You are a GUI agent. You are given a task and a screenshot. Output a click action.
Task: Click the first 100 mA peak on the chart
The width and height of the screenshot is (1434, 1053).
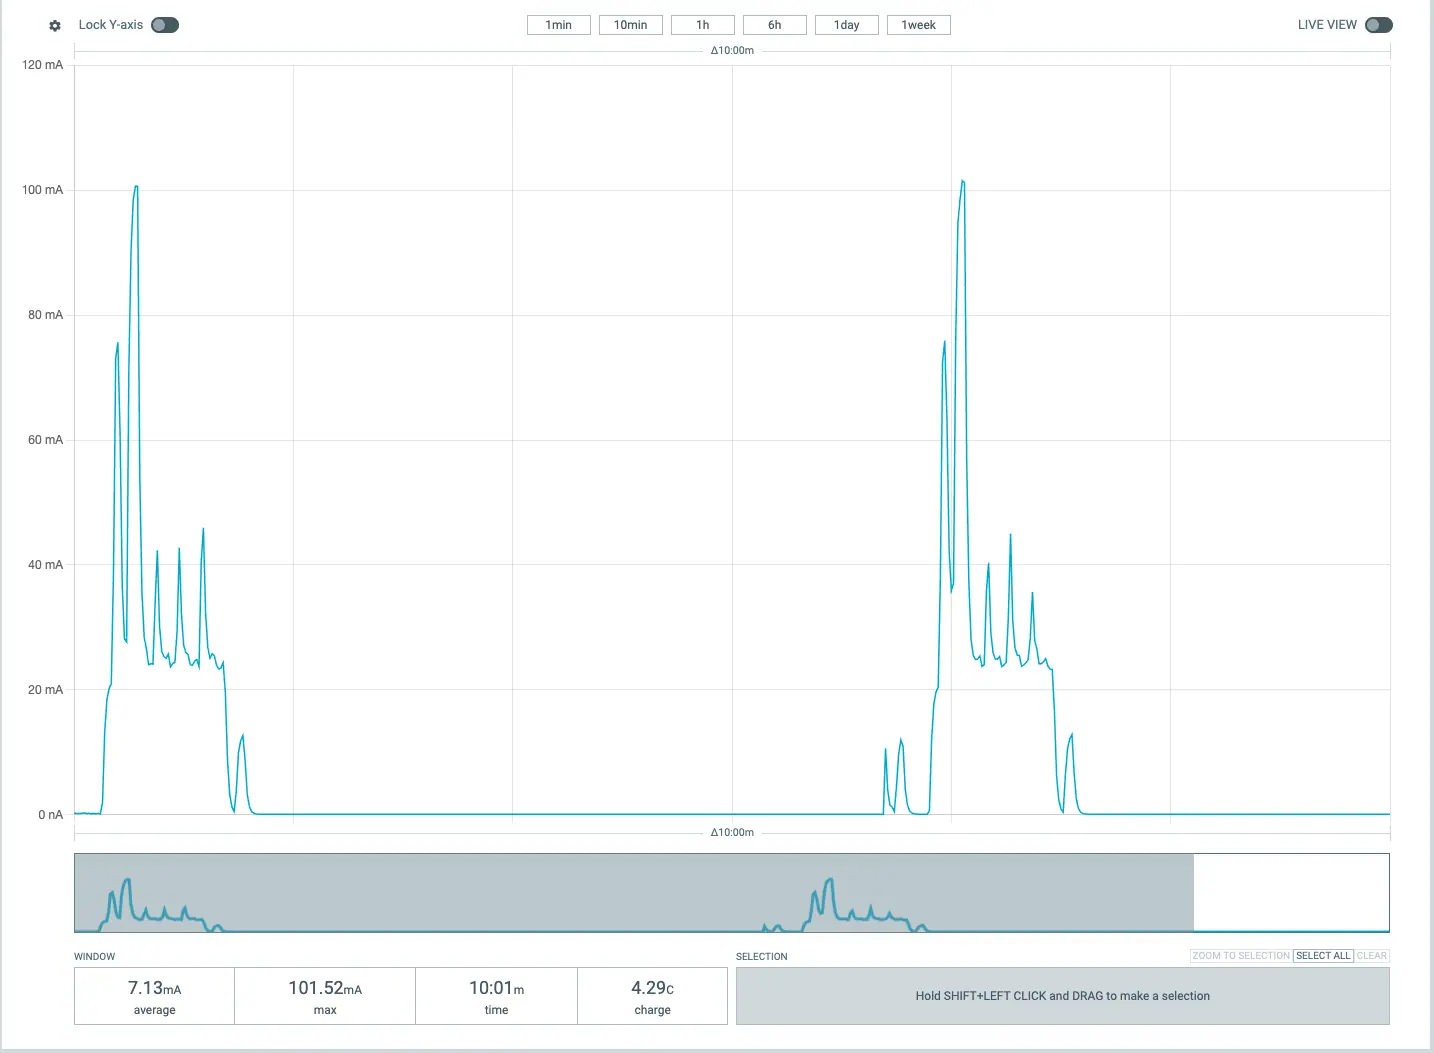136,187
